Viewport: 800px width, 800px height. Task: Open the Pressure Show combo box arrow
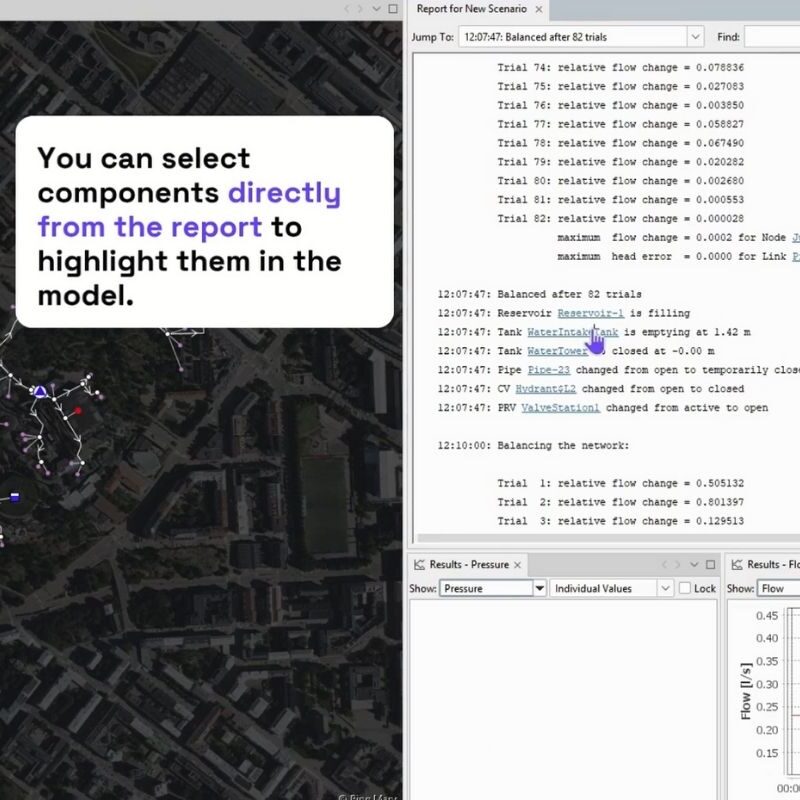coord(540,588)
